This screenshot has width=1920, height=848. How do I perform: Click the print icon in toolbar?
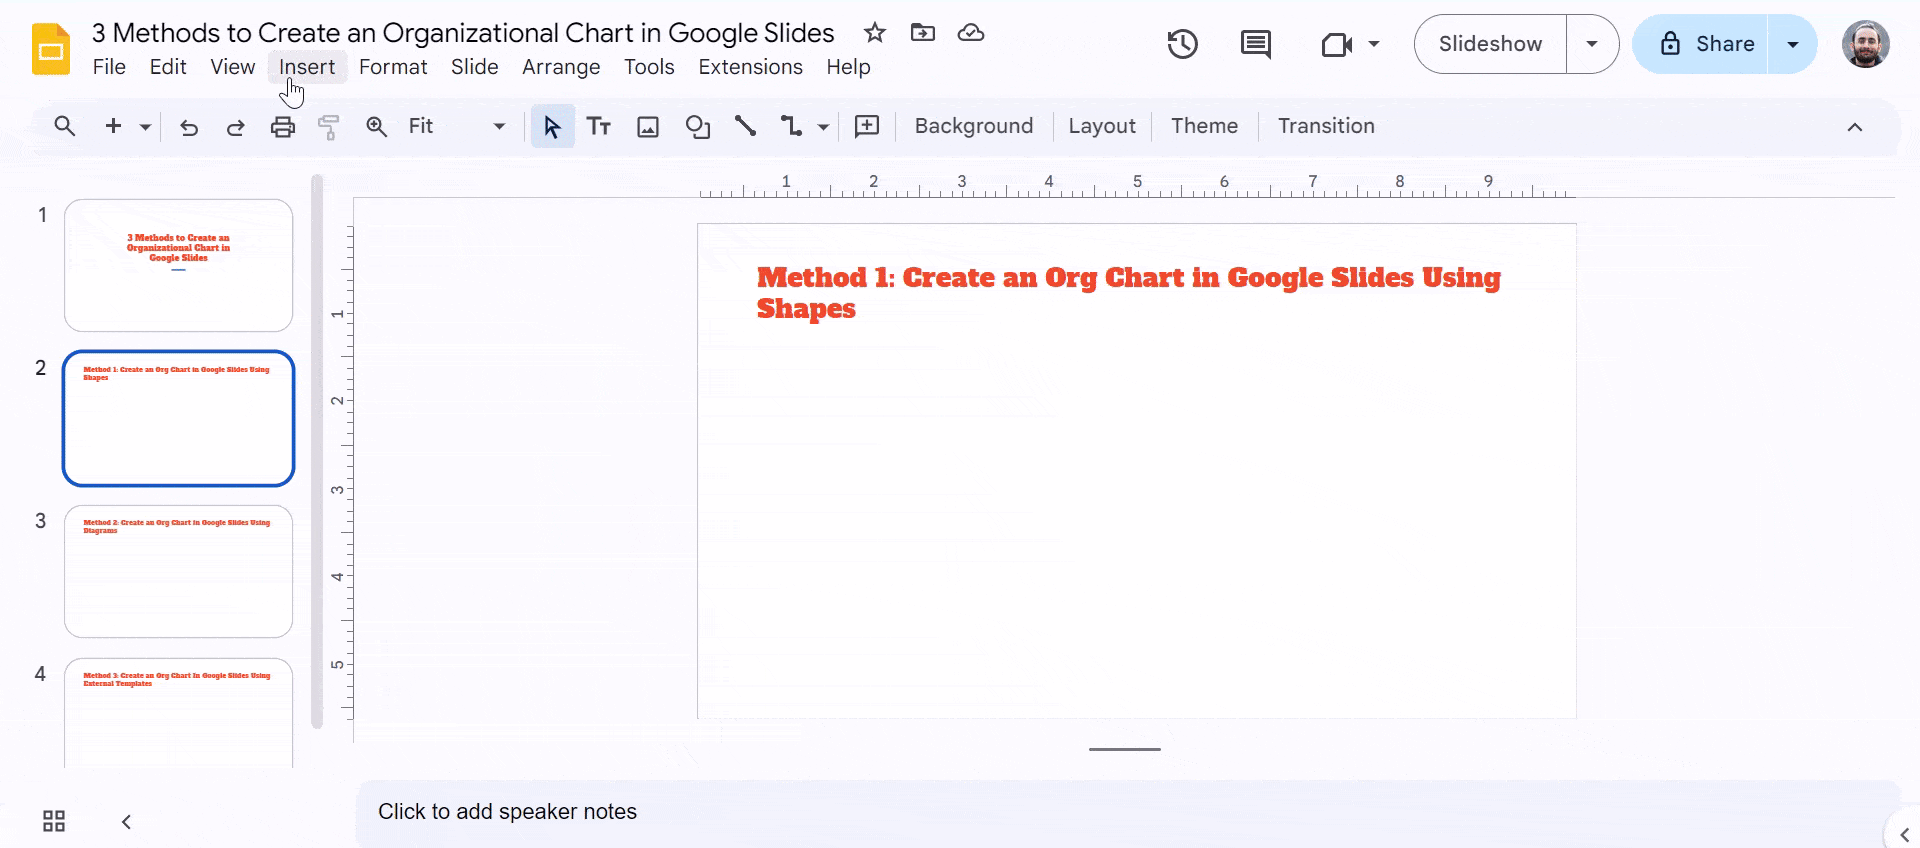[x=283, y=127]
